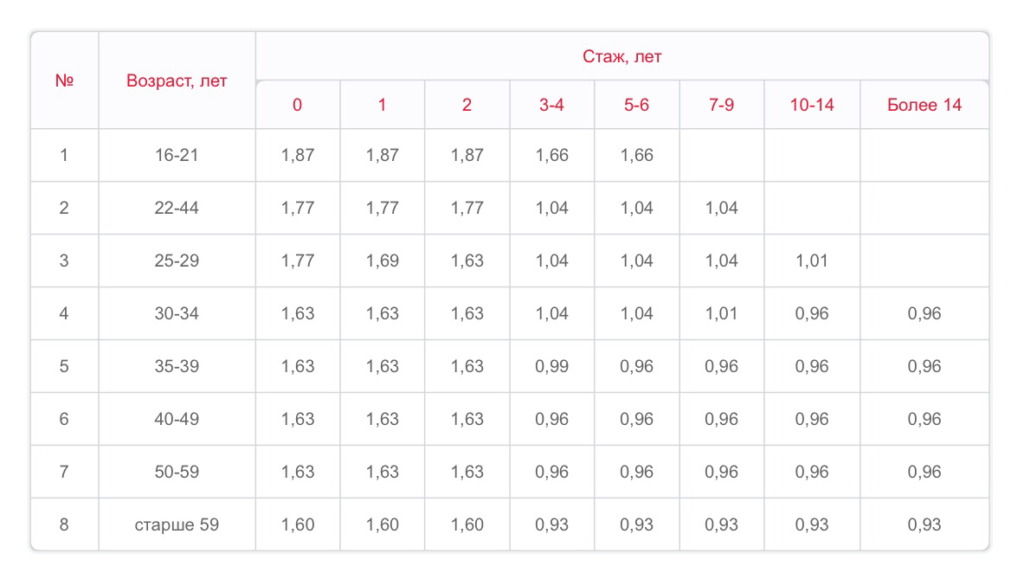This screenshot has width=1024, height=579.
Task: Select the "22-44" age range cell
Action: 177,208
